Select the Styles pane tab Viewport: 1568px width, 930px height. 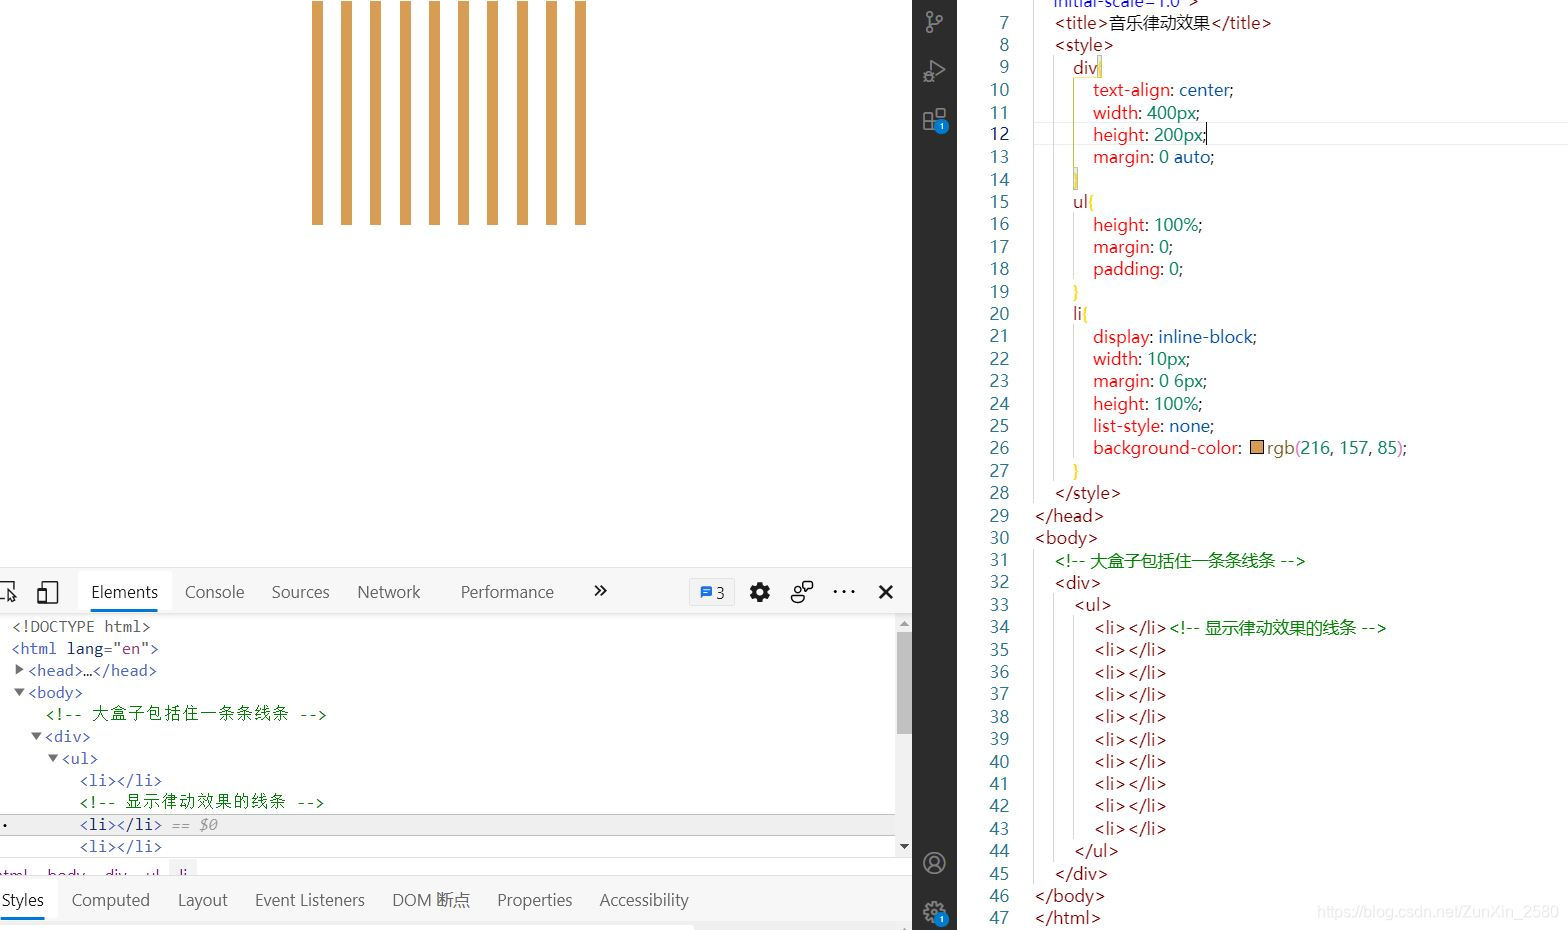[x=22, y=900]
